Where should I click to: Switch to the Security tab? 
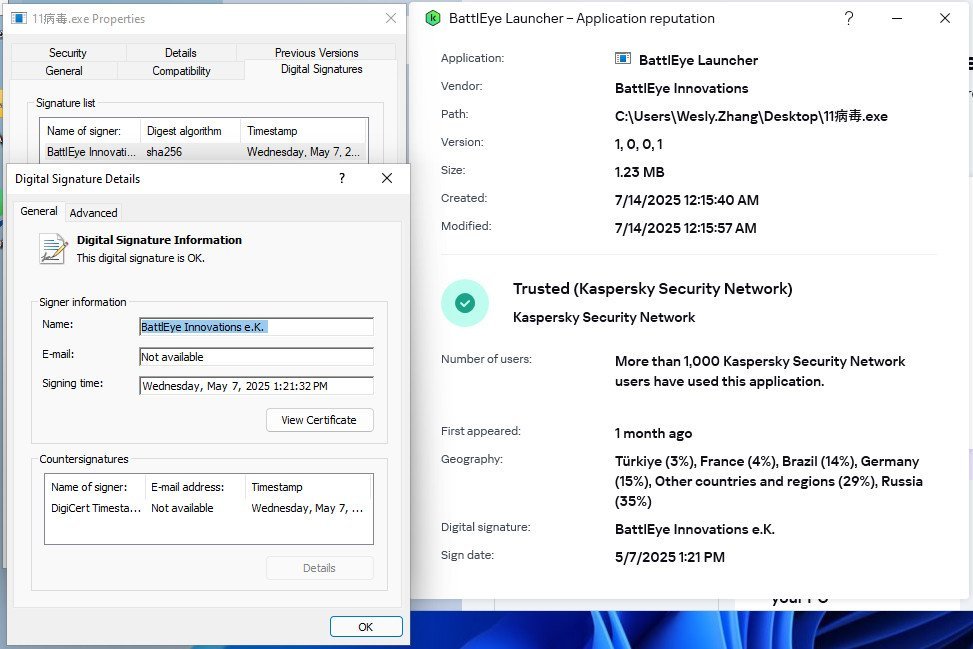[x=68, y=53]
